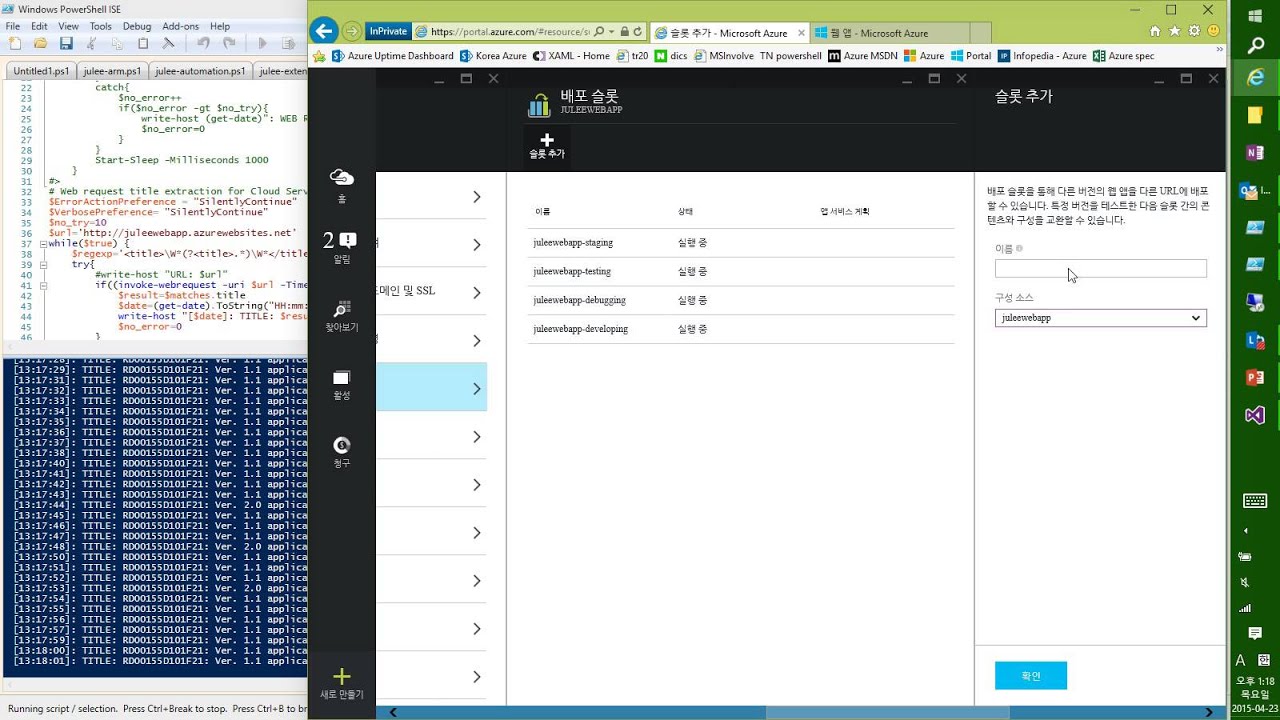Switch to the julee-arm.ps1 tab

click(x=112, y=71)
